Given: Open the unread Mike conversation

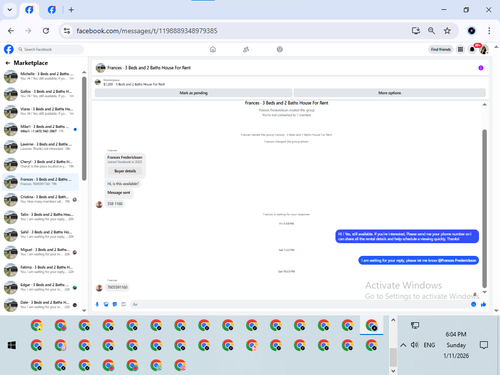Looking at the screenshot, I should (x=40, y=129).
